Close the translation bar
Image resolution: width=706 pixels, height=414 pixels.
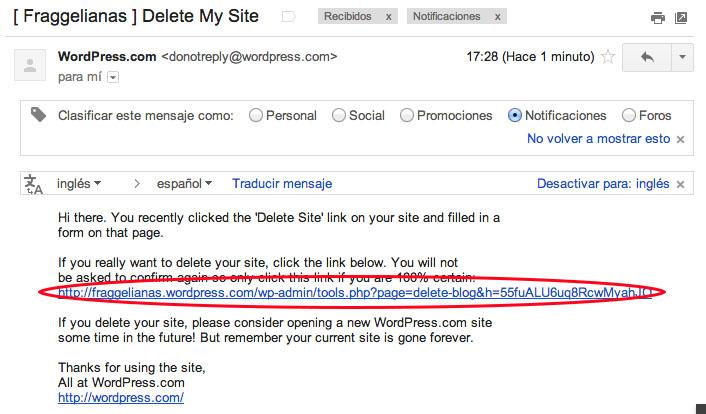tap(681, 184)
